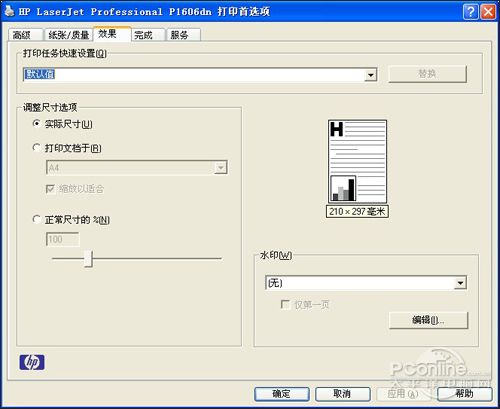500x409 pixels.
Task: Click the percentage field showing 100
Action: coord(62,239)
